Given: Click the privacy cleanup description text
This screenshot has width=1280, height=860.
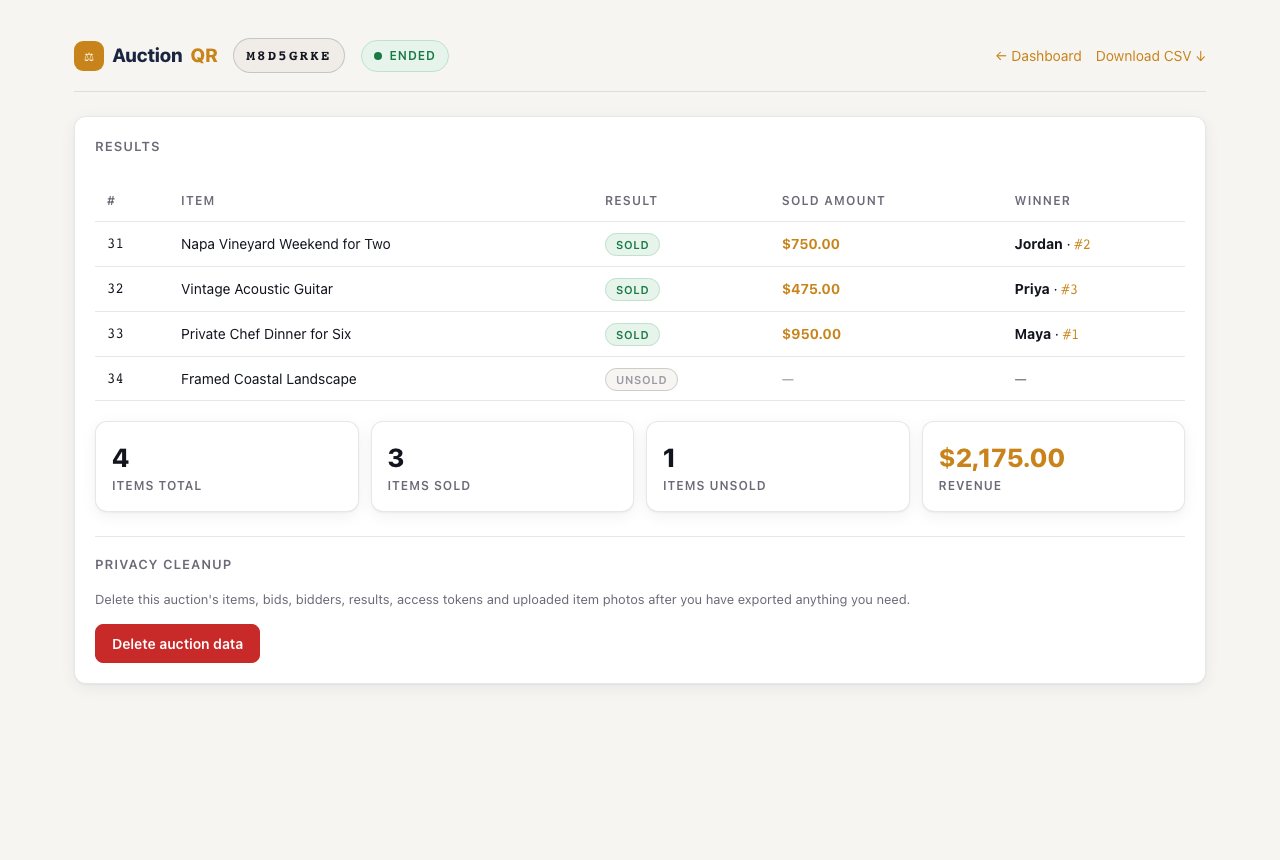Looking at the screenshot, I should (x=502, y=600).
